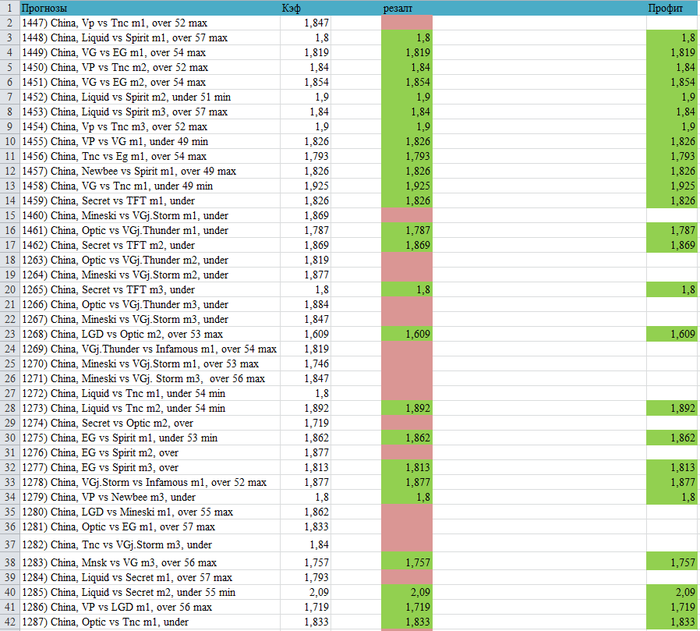Click cell '1453) China, Liquid vs Spirit m3, over 57 max'

[x=150, y=112]
